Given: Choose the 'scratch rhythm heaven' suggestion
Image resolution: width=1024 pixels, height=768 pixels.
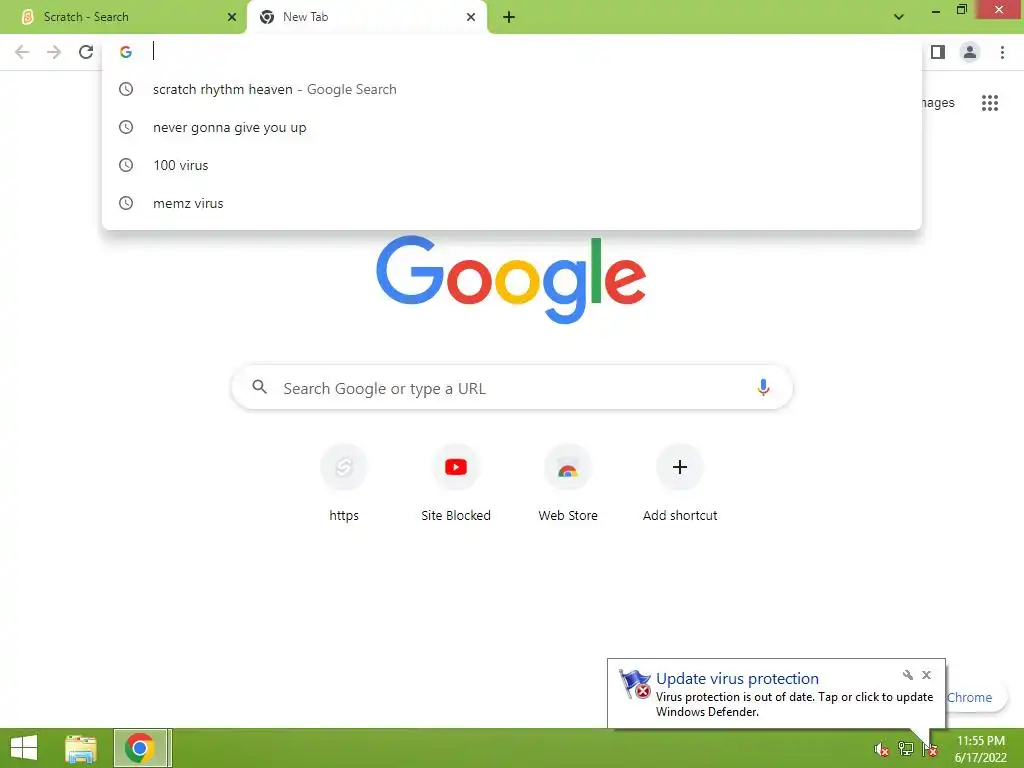Looking at the screenshot, I should (512, 89).
